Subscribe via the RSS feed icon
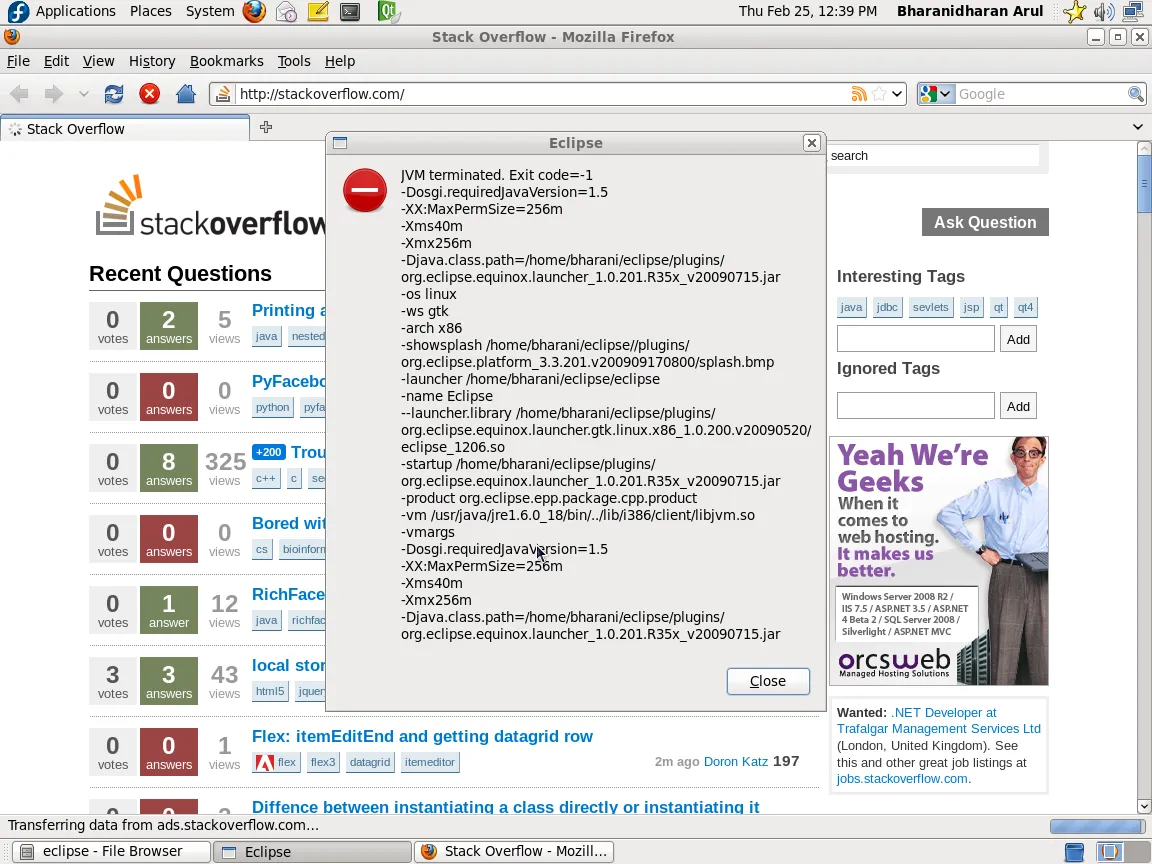This screenshot has height=864, width=1152. coord(859,94)
